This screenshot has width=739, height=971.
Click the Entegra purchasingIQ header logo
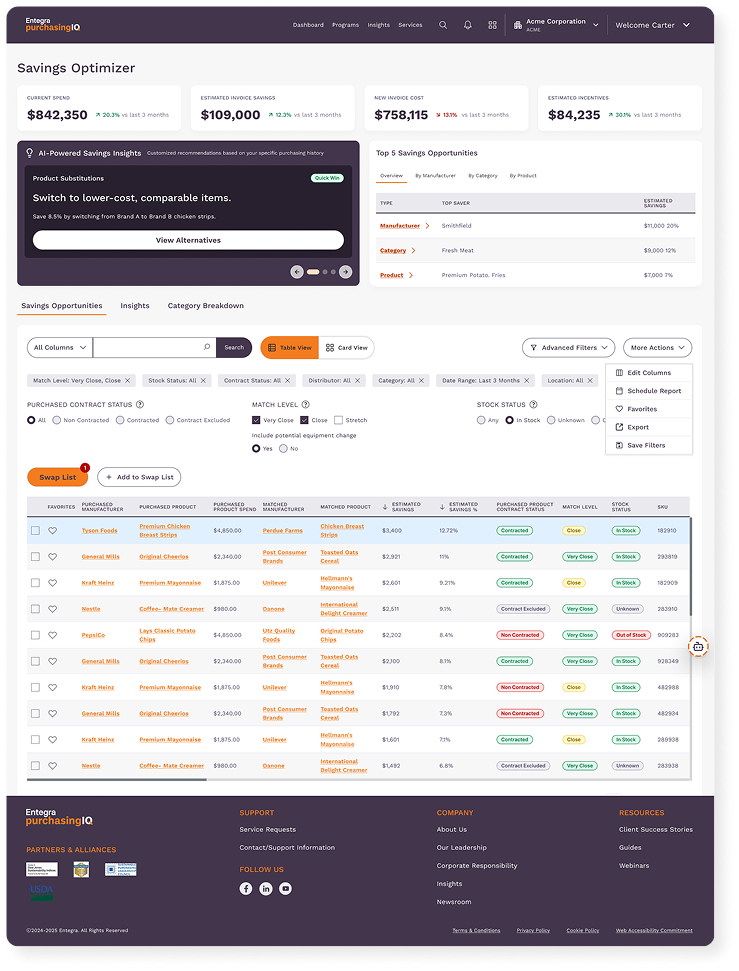(53, 25)
